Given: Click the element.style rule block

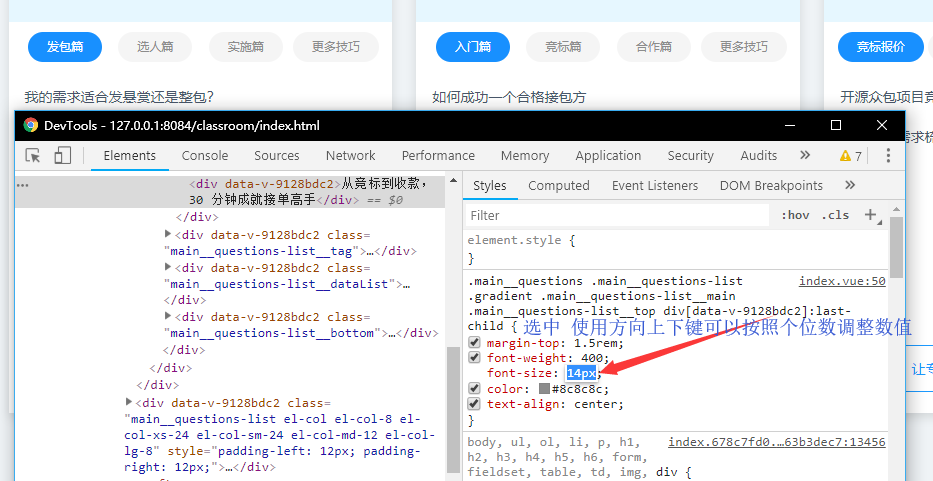Looking at the screenshot, I should click(x=677, y=249).
